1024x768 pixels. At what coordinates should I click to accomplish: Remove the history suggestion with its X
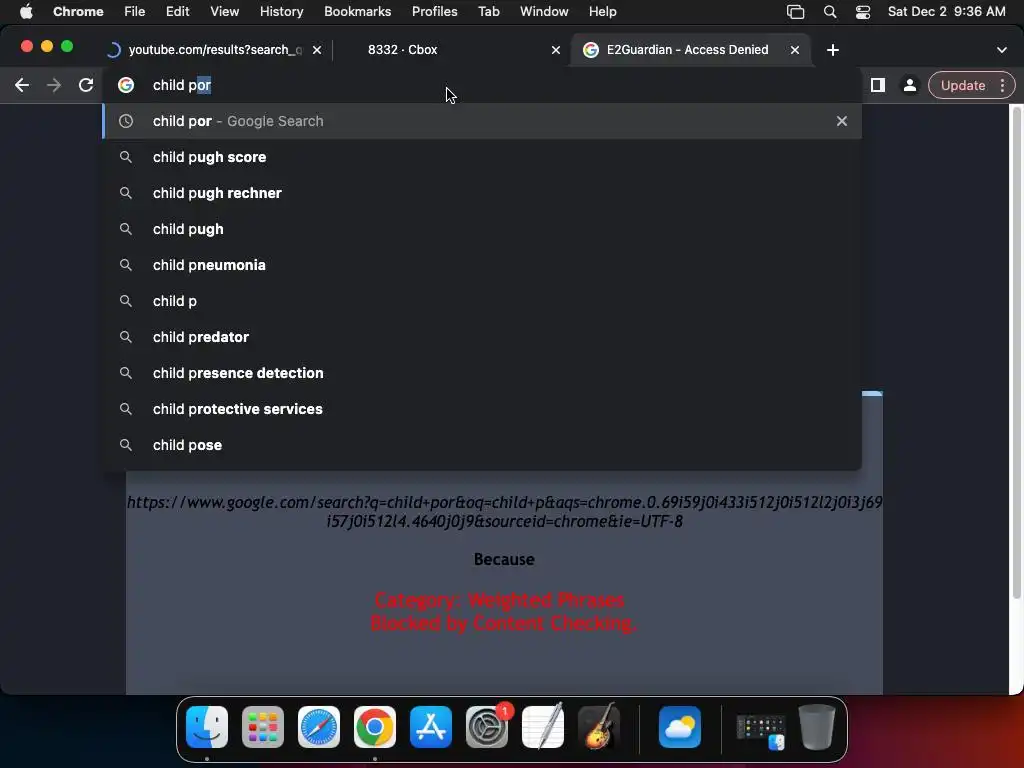(x=842, y=121)
